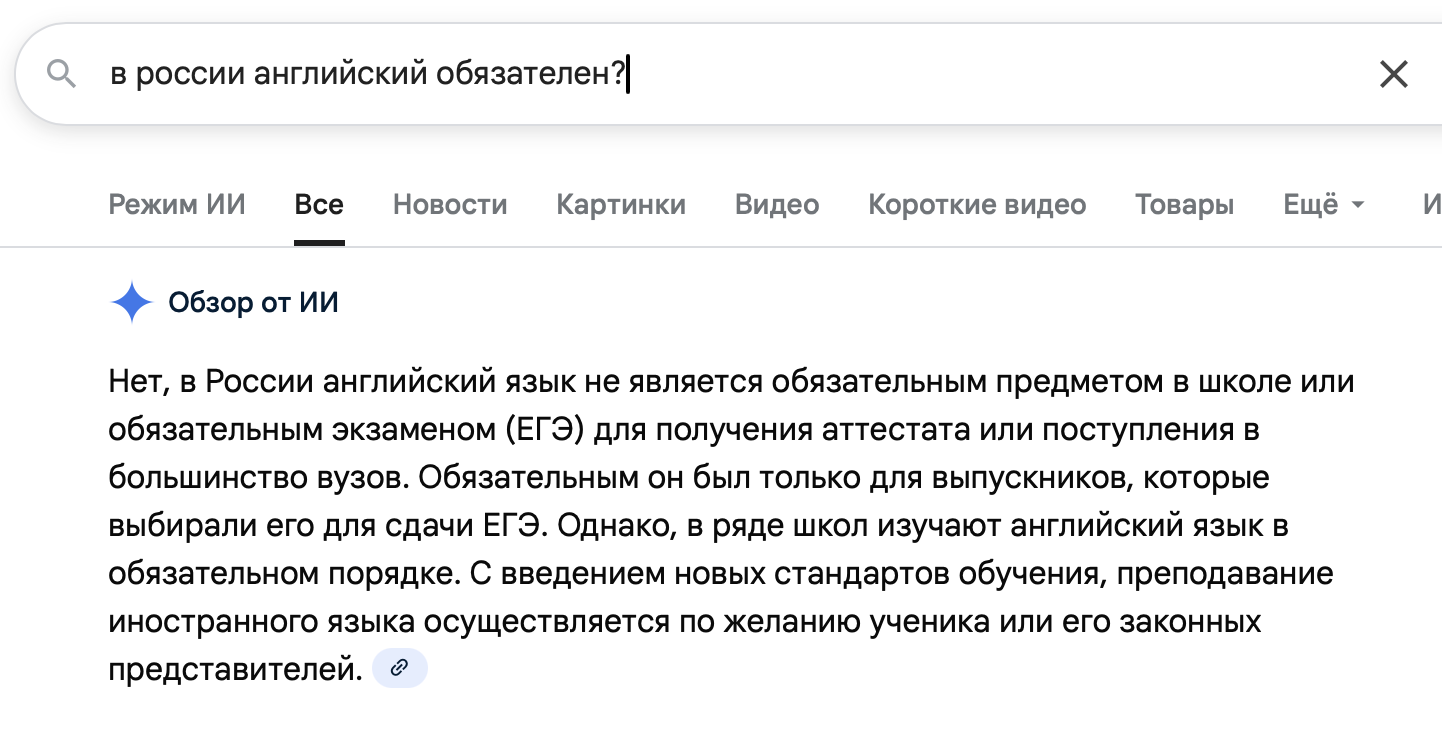The image size is (1442, 738).
Task: Click the partially visible tab after Ещё
Action: 1431,205
